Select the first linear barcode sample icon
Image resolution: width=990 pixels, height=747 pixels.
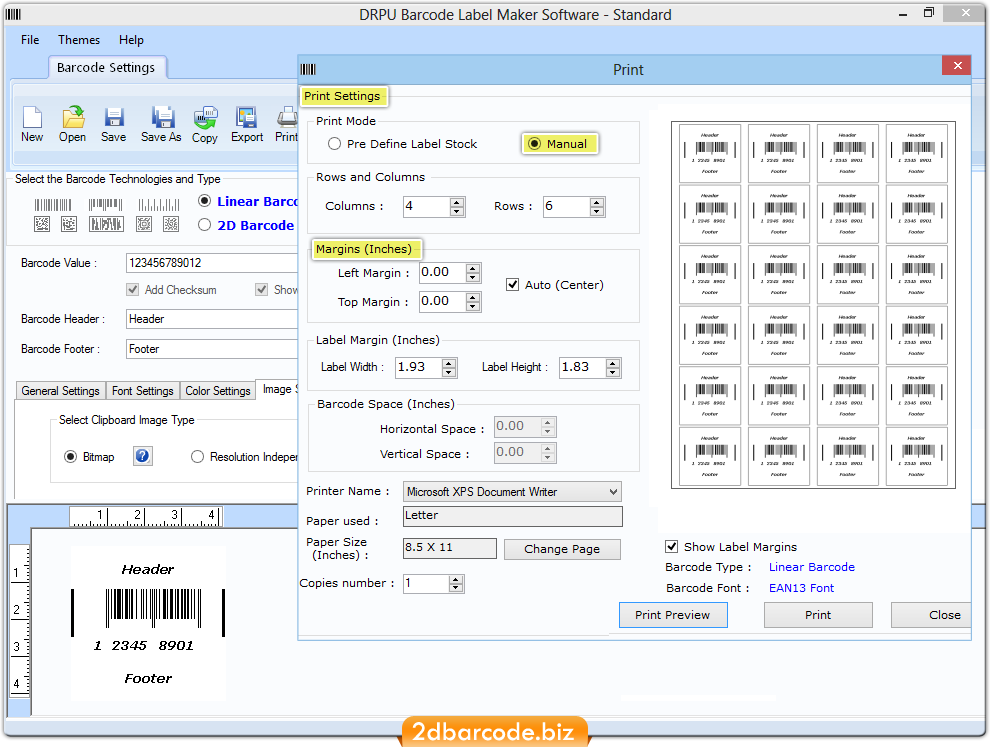pos(53,205)
